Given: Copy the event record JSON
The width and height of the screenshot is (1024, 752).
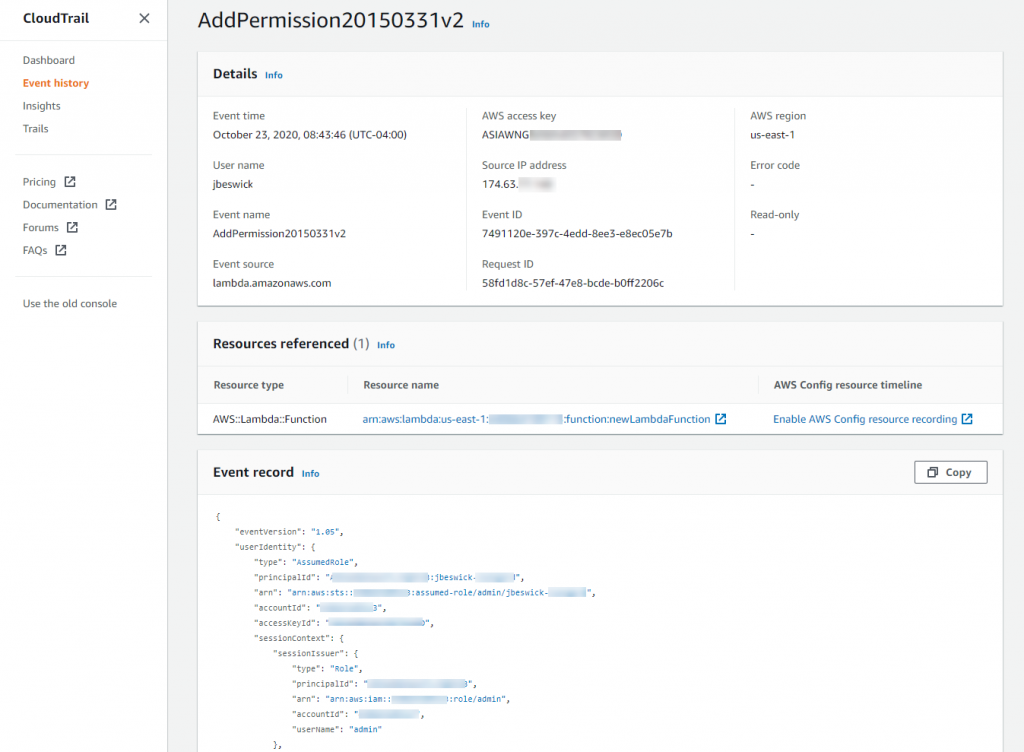Looking at the screenshot, I should click(x=950, y=471).
